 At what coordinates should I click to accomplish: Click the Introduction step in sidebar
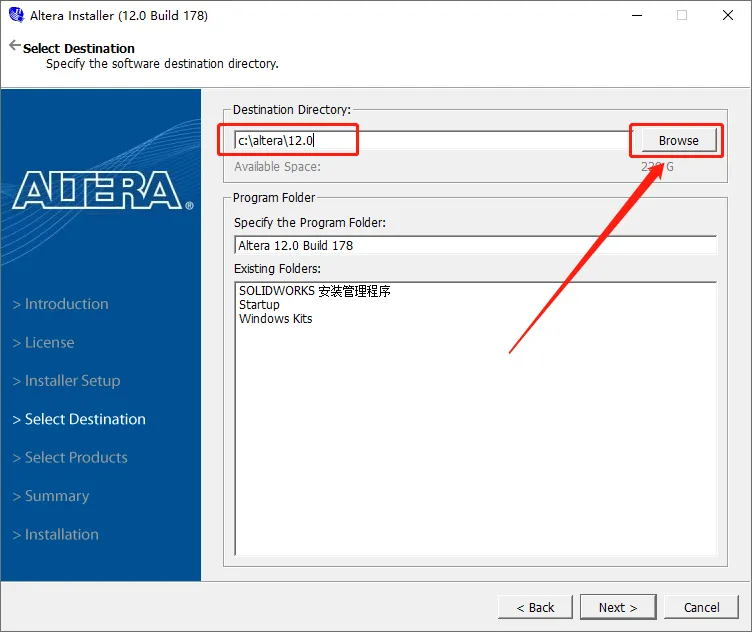pyautogui.click(x=60, y=304)
